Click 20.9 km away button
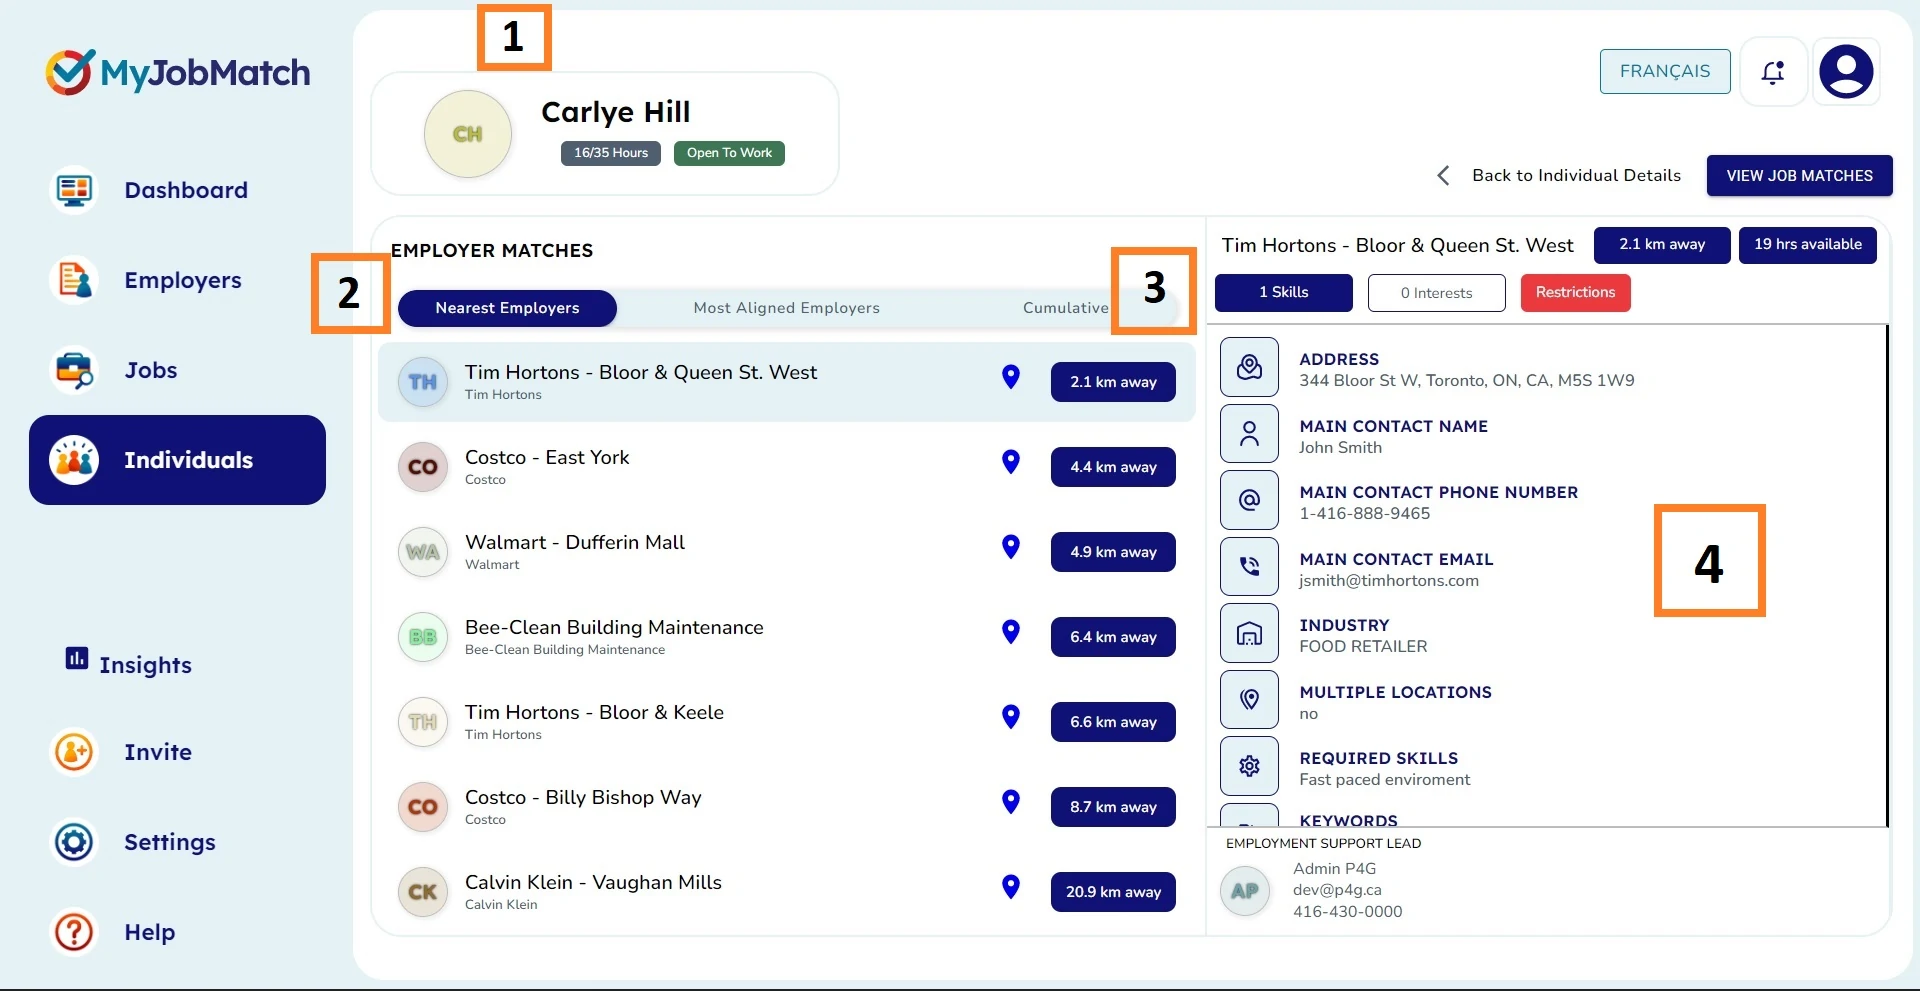The width and height of the screenshot is (1920, 991). coord(1113,892)
